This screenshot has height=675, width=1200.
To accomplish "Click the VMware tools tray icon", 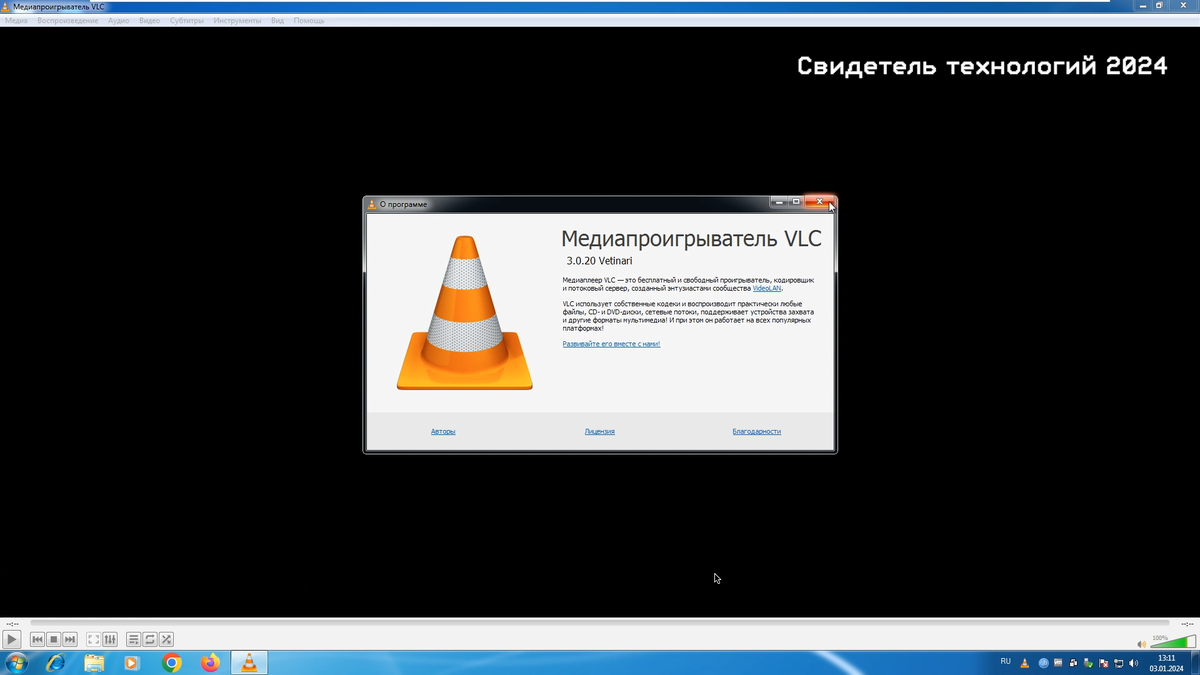I will click(1058, 663).
